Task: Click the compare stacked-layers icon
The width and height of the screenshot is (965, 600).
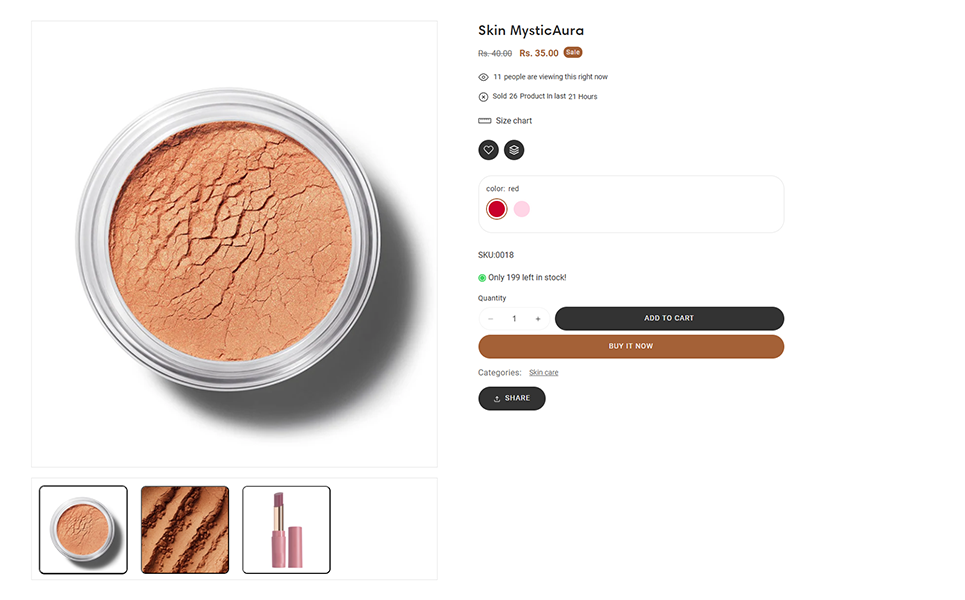Action: click(x=514, y=150)
